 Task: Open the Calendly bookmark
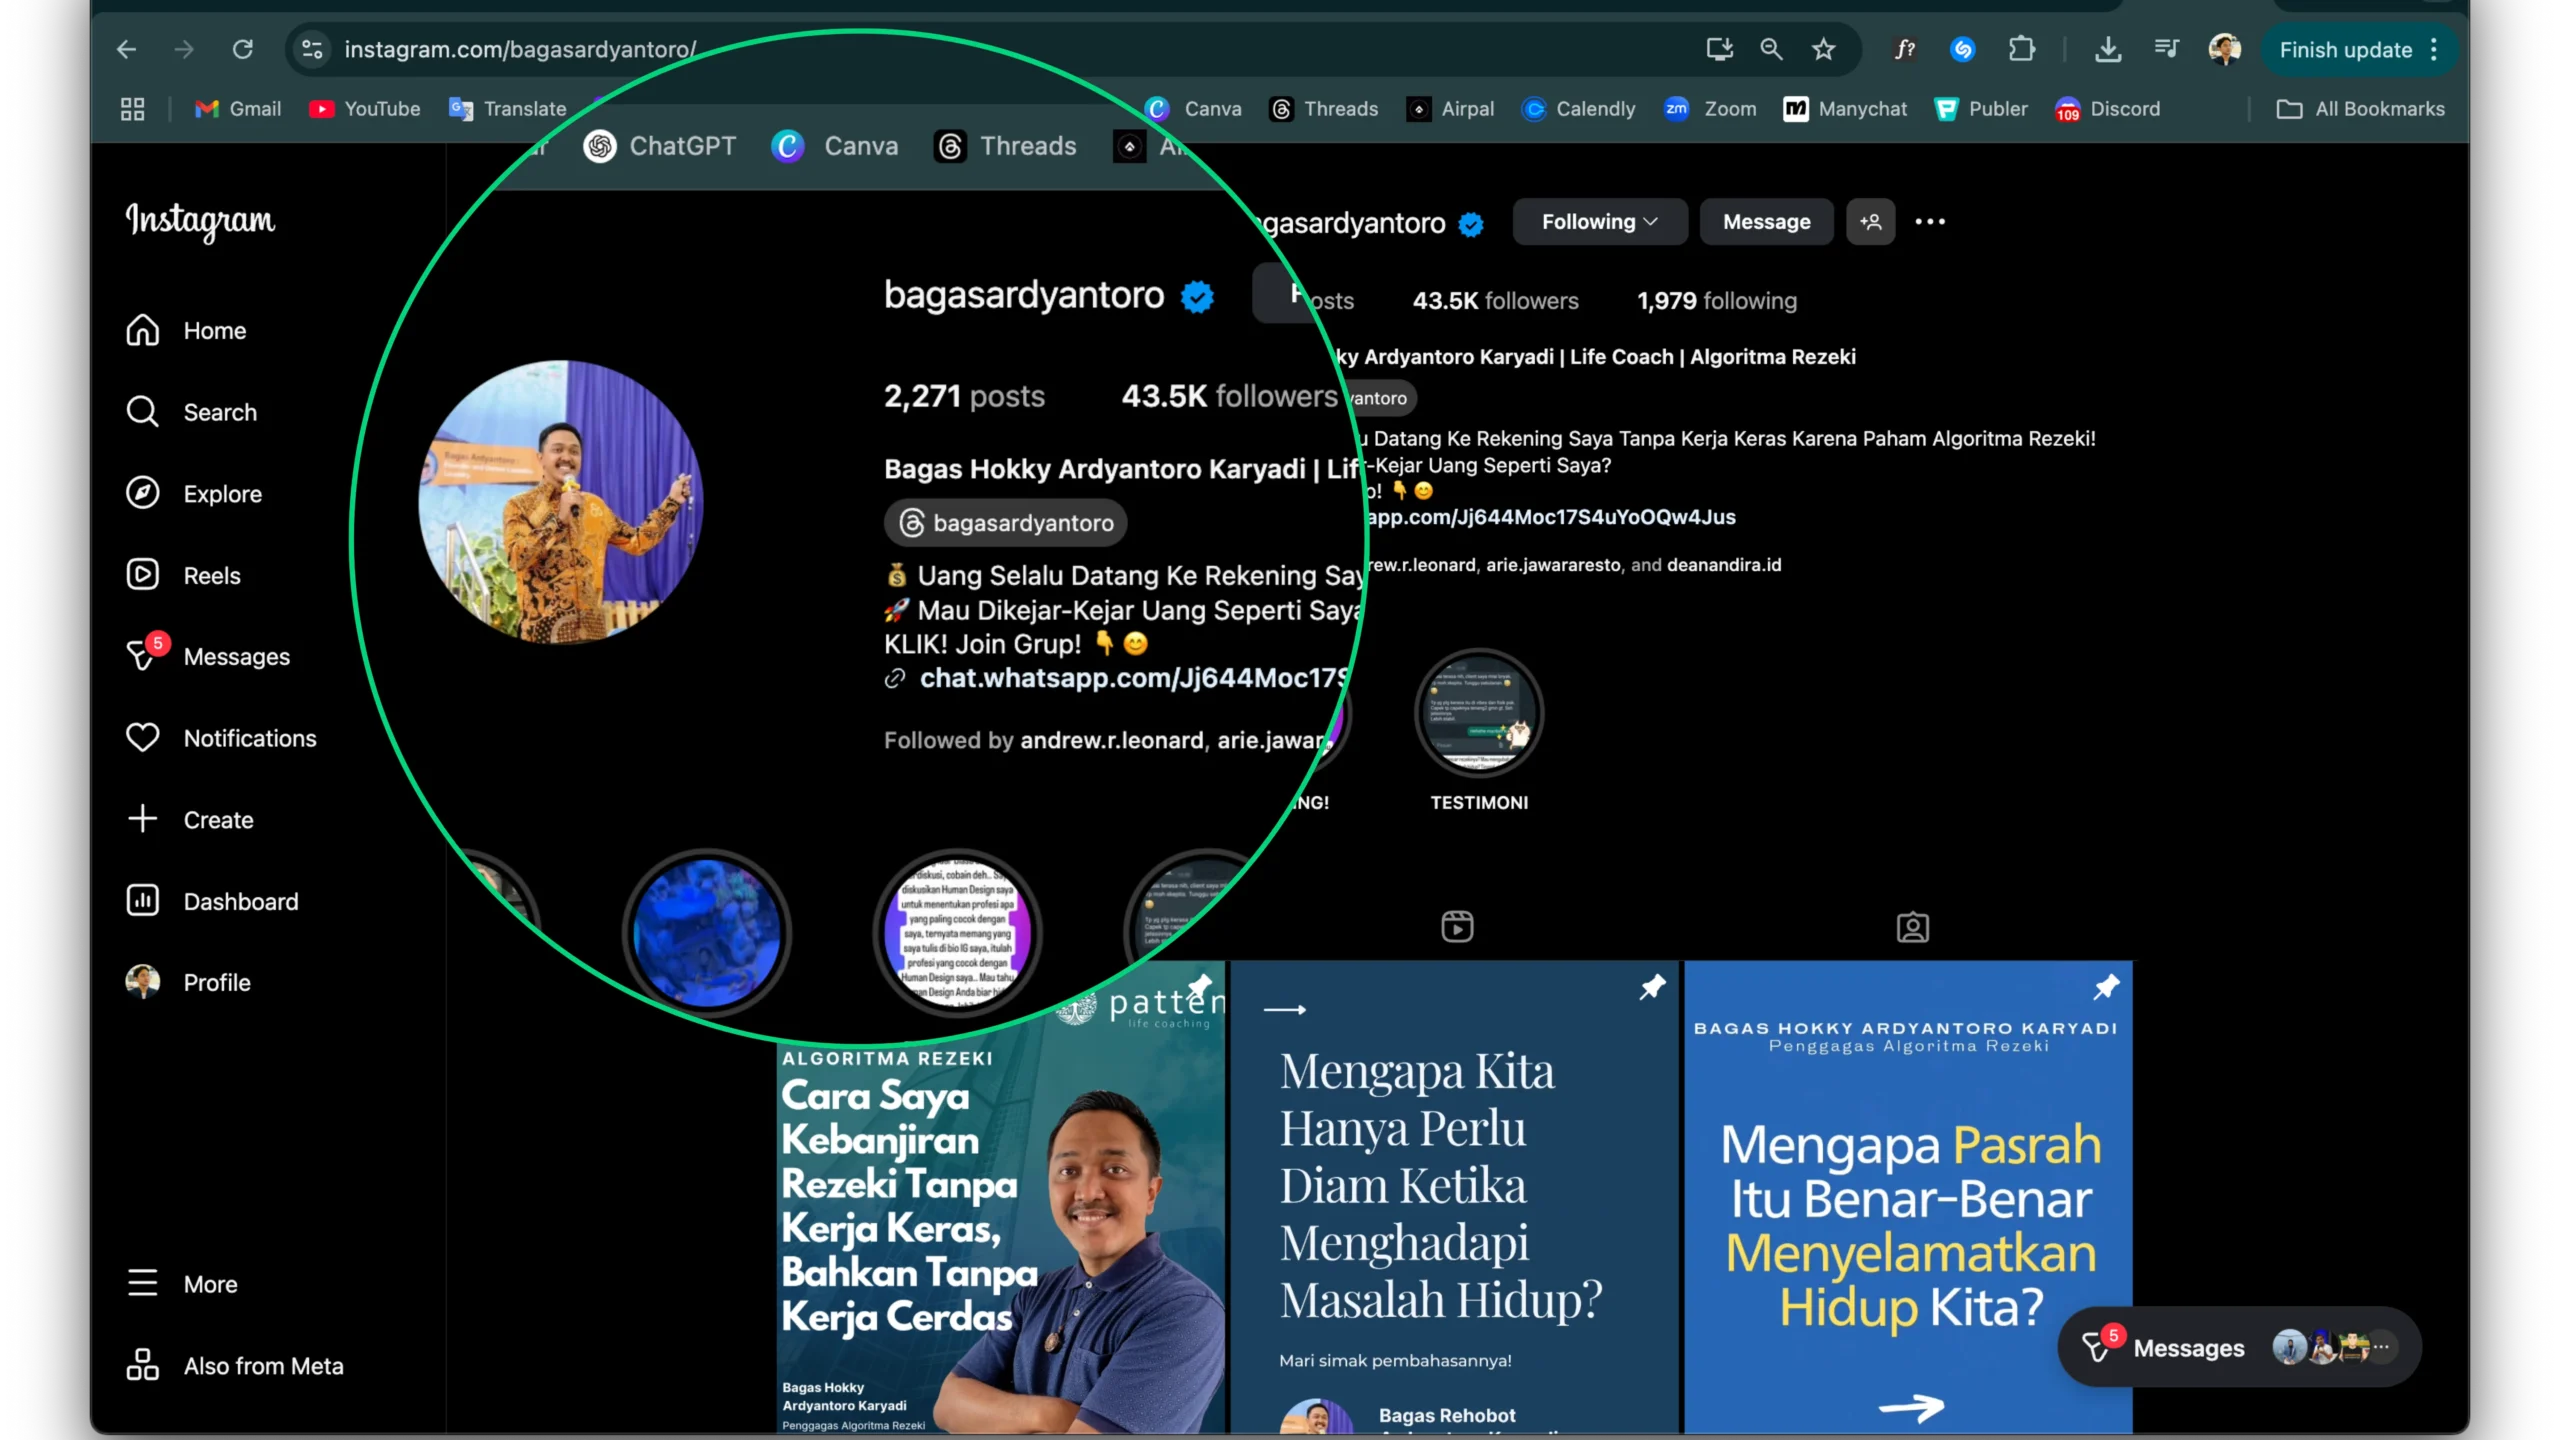(1578, 109)
